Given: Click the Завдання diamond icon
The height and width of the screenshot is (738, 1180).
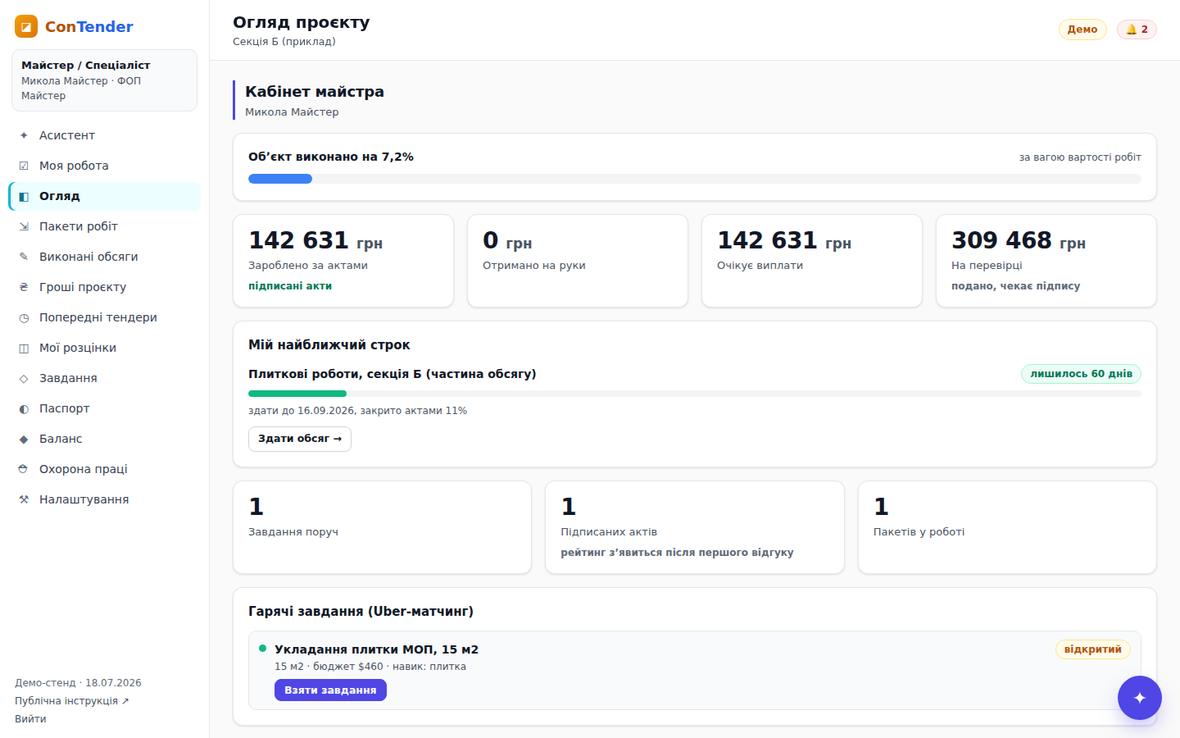Looking at the screenshot, I should click(24, 378).
